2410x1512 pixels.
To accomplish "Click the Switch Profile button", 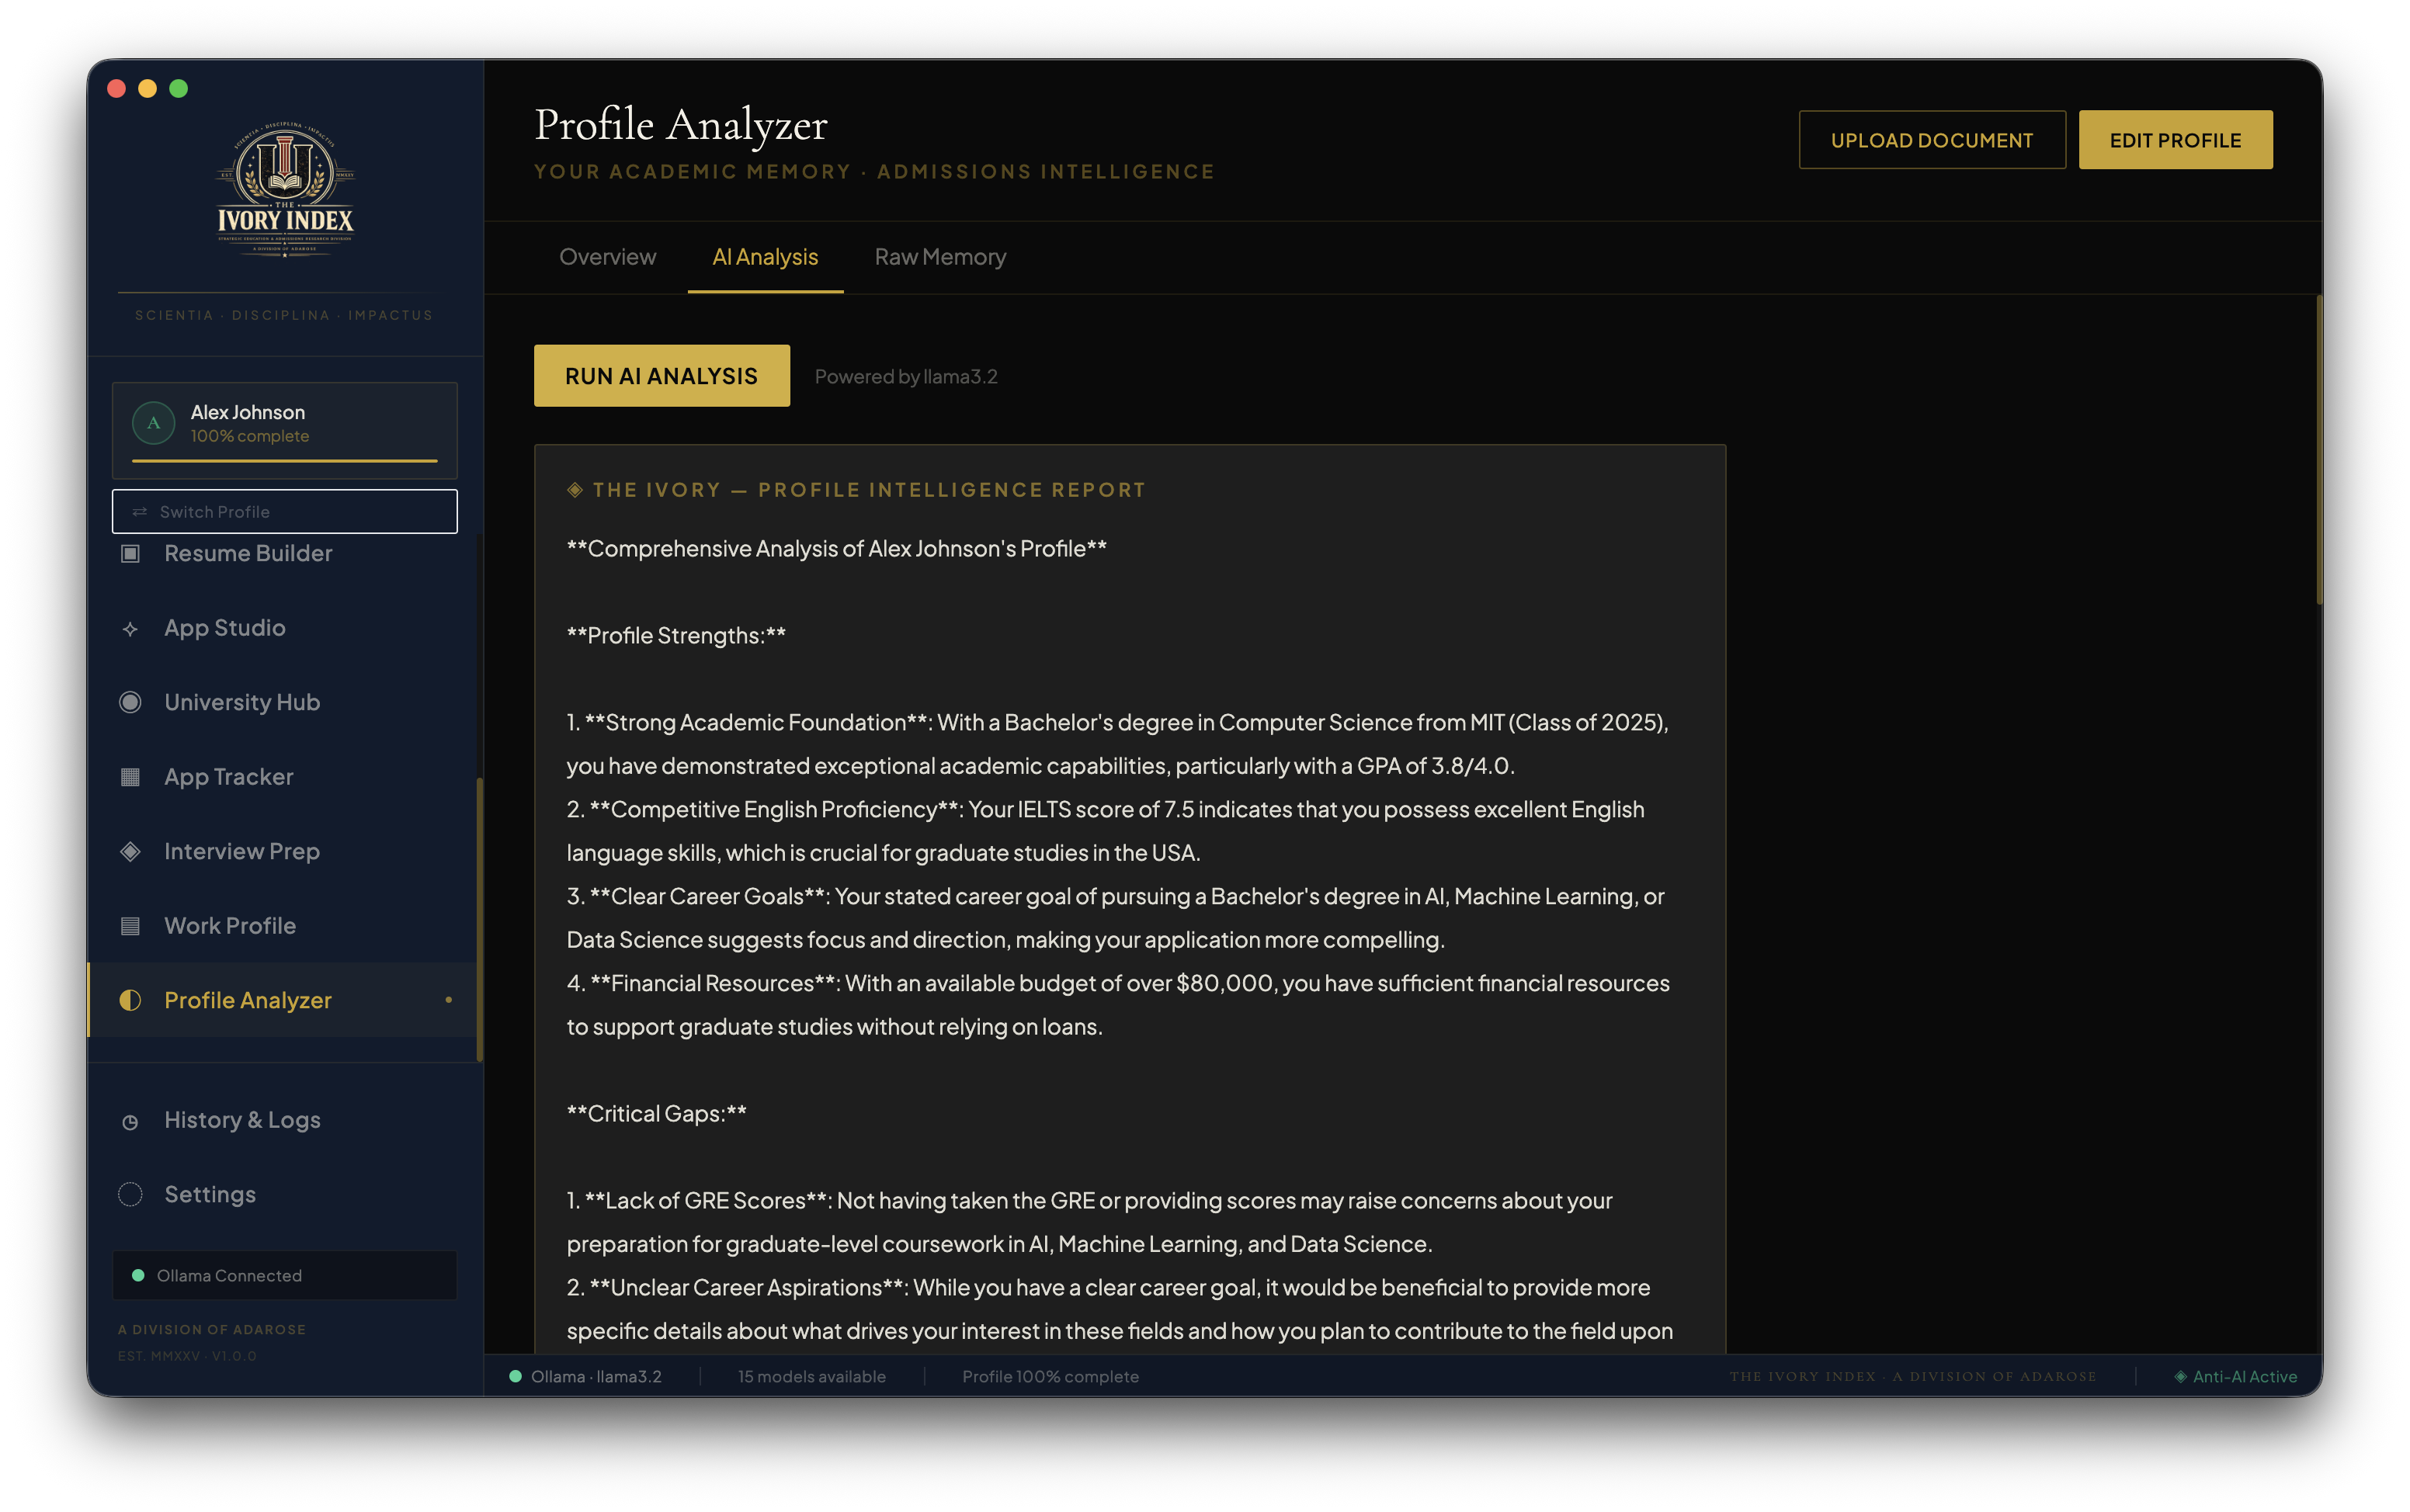I will click(x=285, y=512).
